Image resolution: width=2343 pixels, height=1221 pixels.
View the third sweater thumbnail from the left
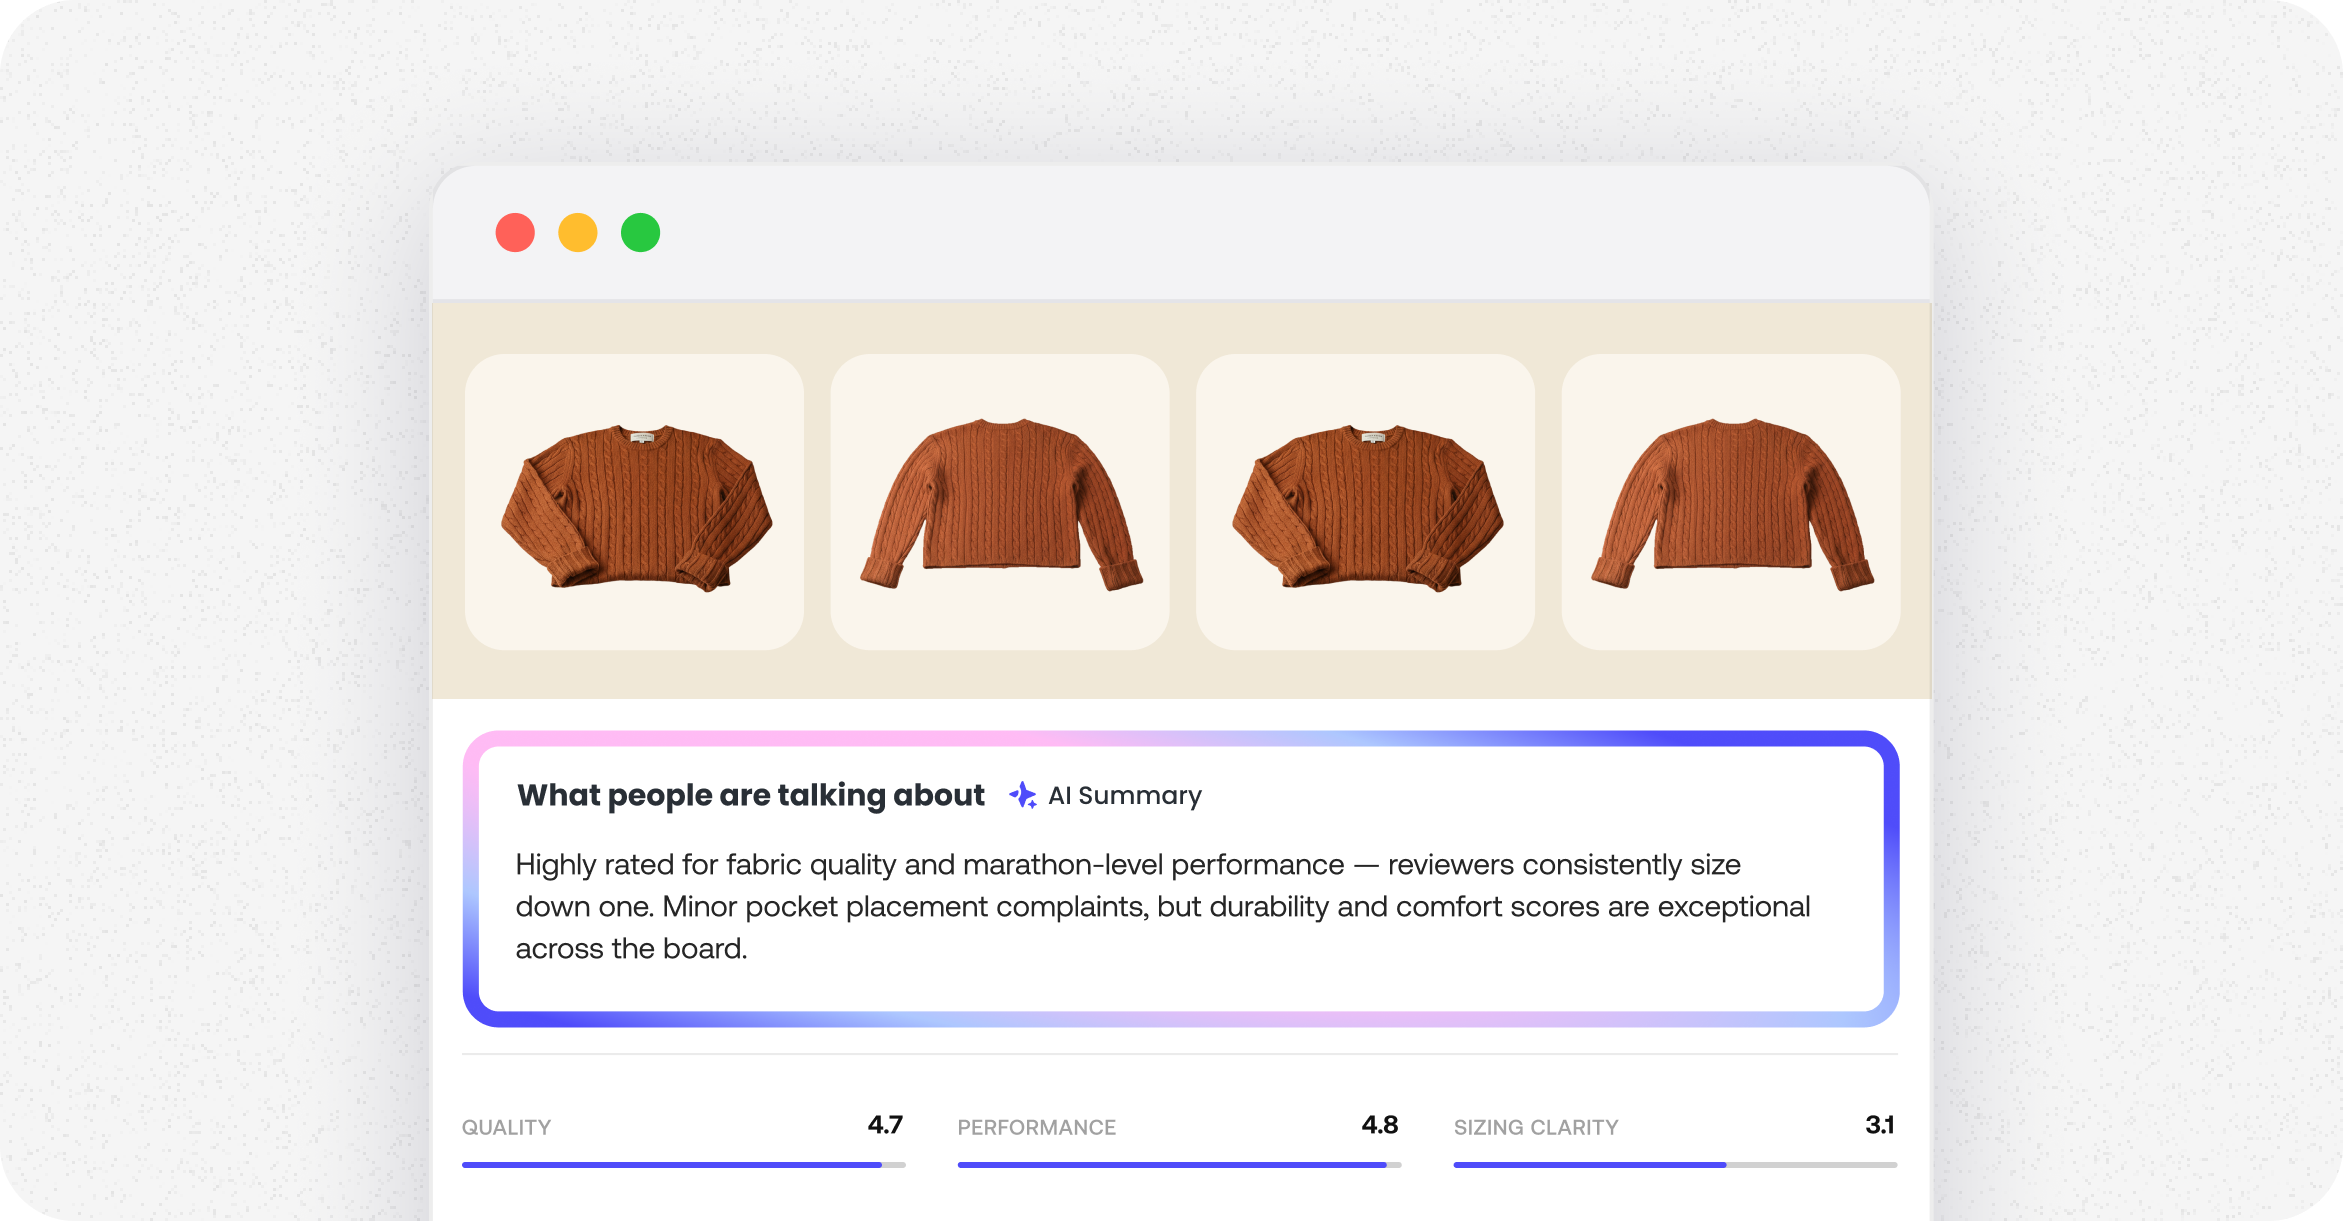(x=1366, y=502)
